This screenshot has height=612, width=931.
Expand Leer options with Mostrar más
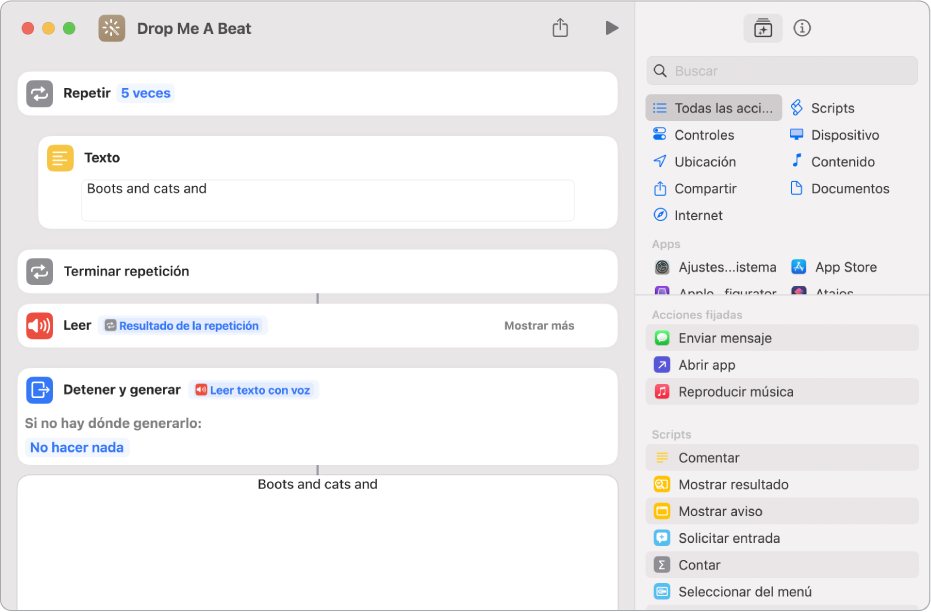(539, 326)
